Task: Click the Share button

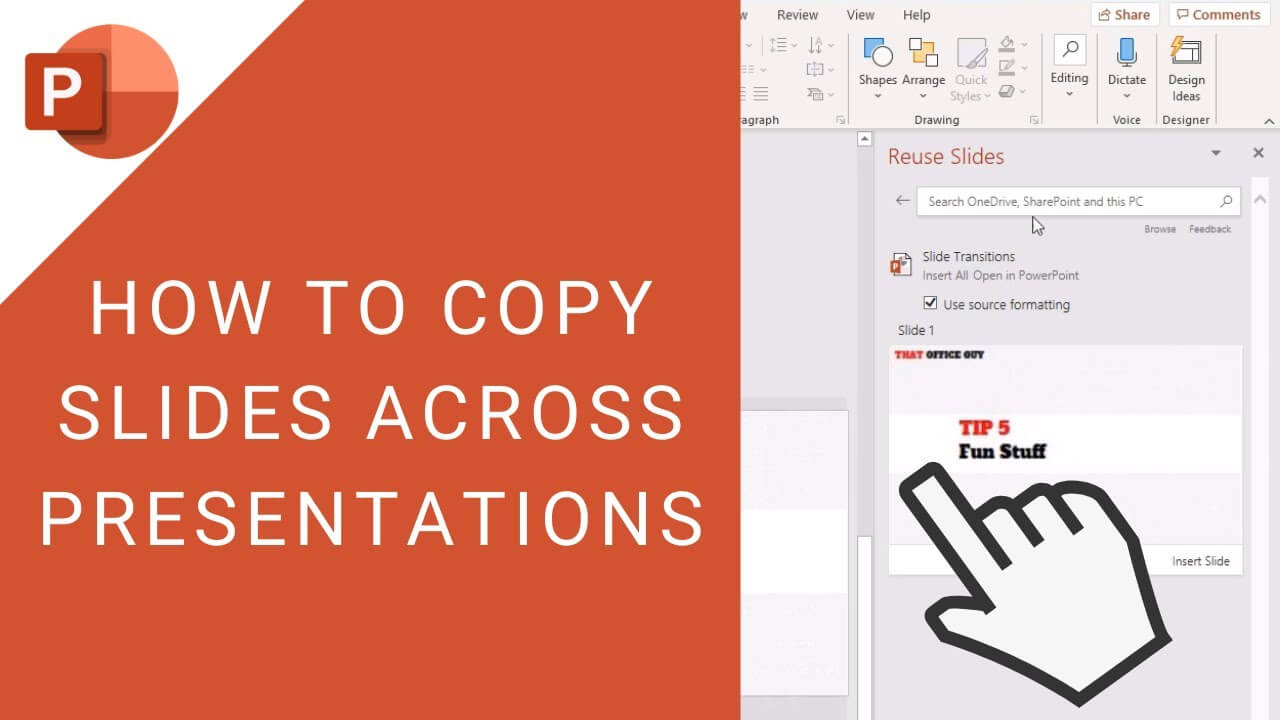Action: (1124, 15)
